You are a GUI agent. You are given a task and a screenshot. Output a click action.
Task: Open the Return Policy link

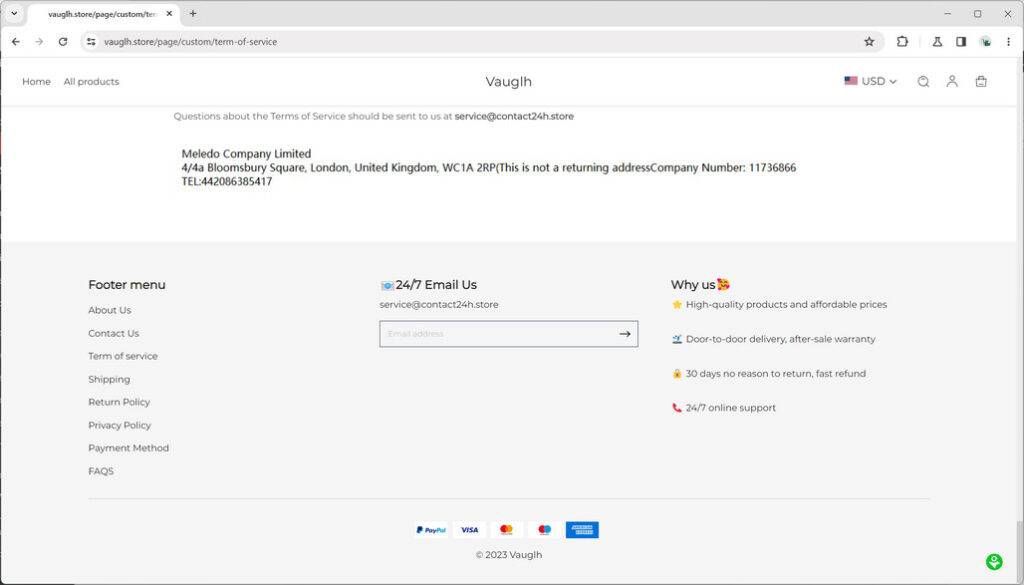pos(118,401)
